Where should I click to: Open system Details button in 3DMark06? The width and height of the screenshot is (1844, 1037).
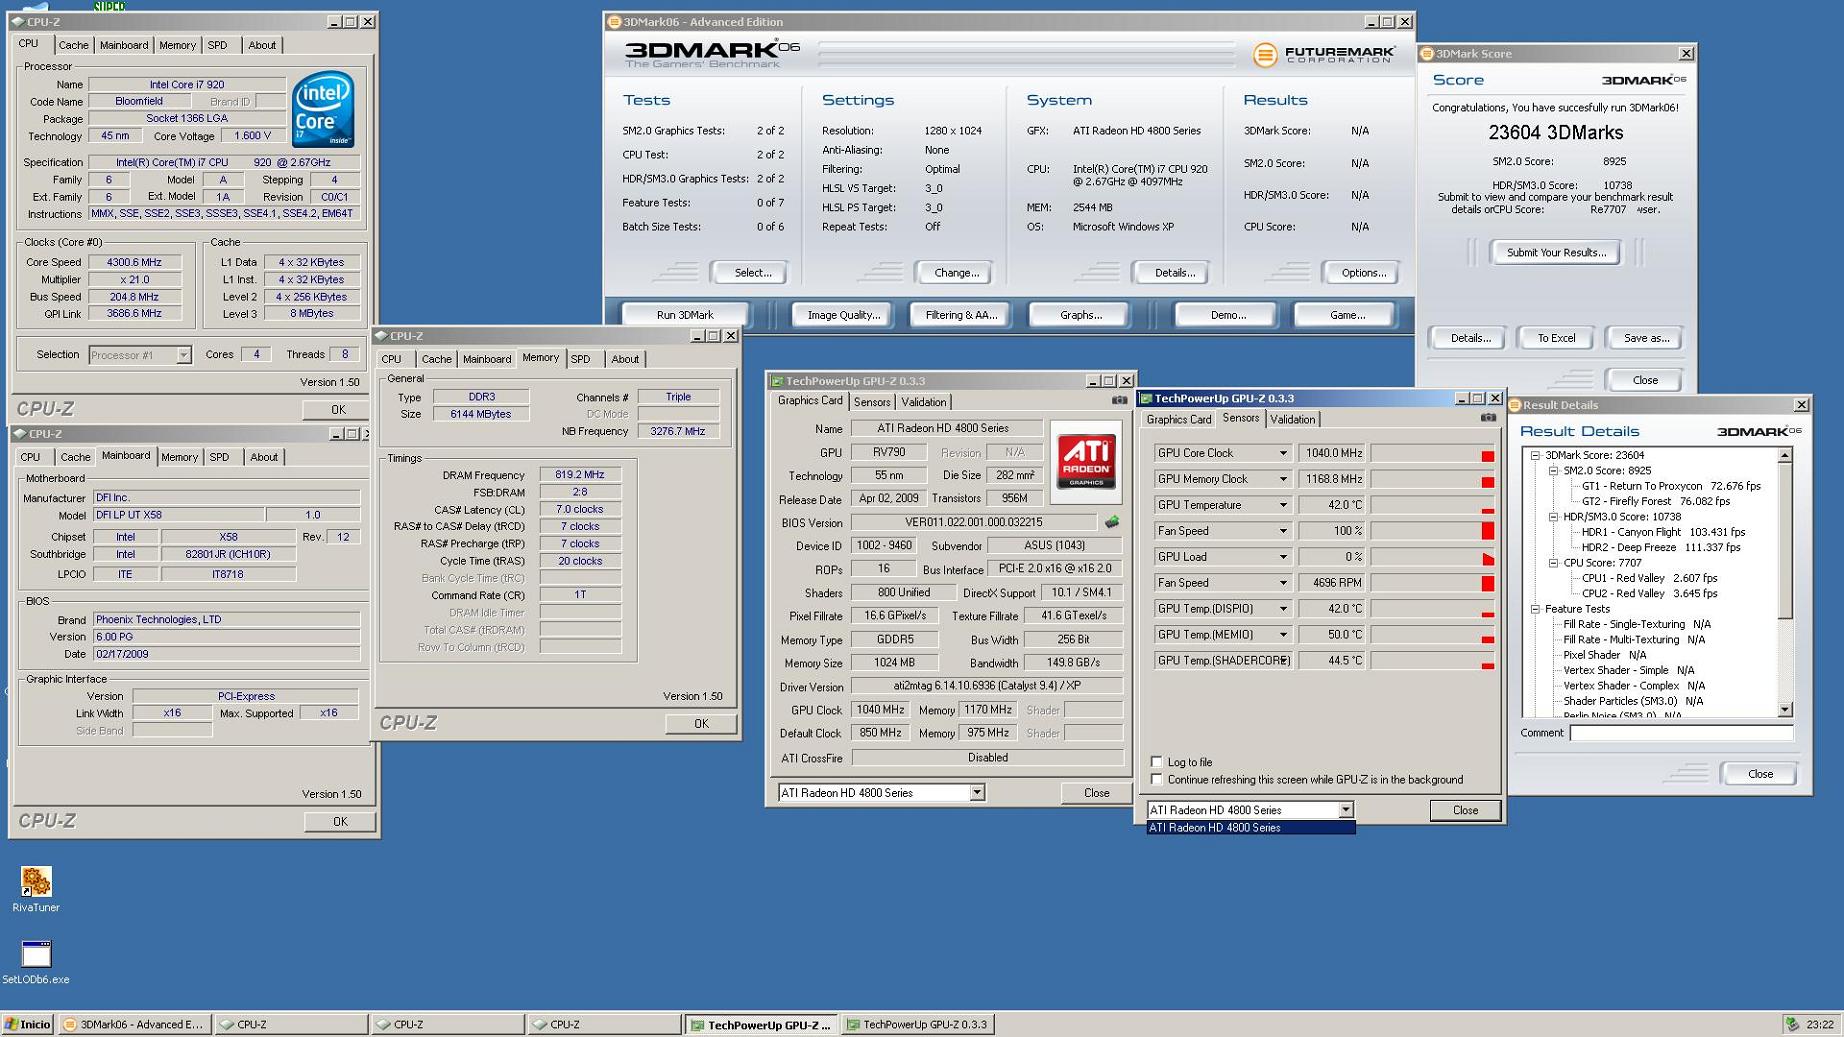[1174, 273]
